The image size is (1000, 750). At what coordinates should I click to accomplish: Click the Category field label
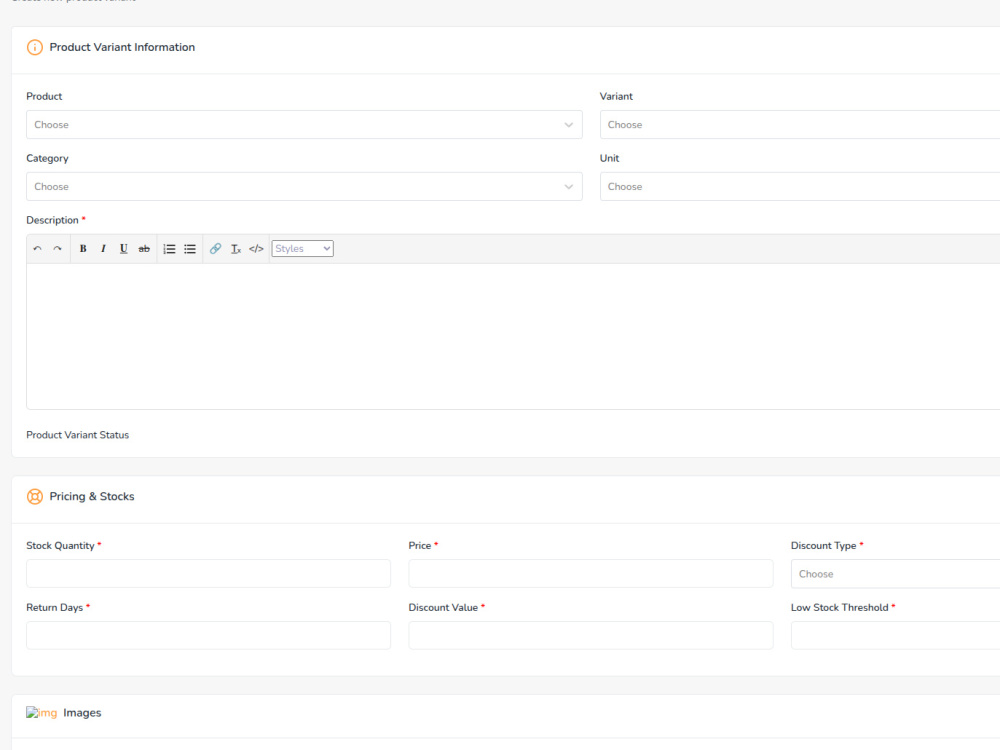coord(47,158)
